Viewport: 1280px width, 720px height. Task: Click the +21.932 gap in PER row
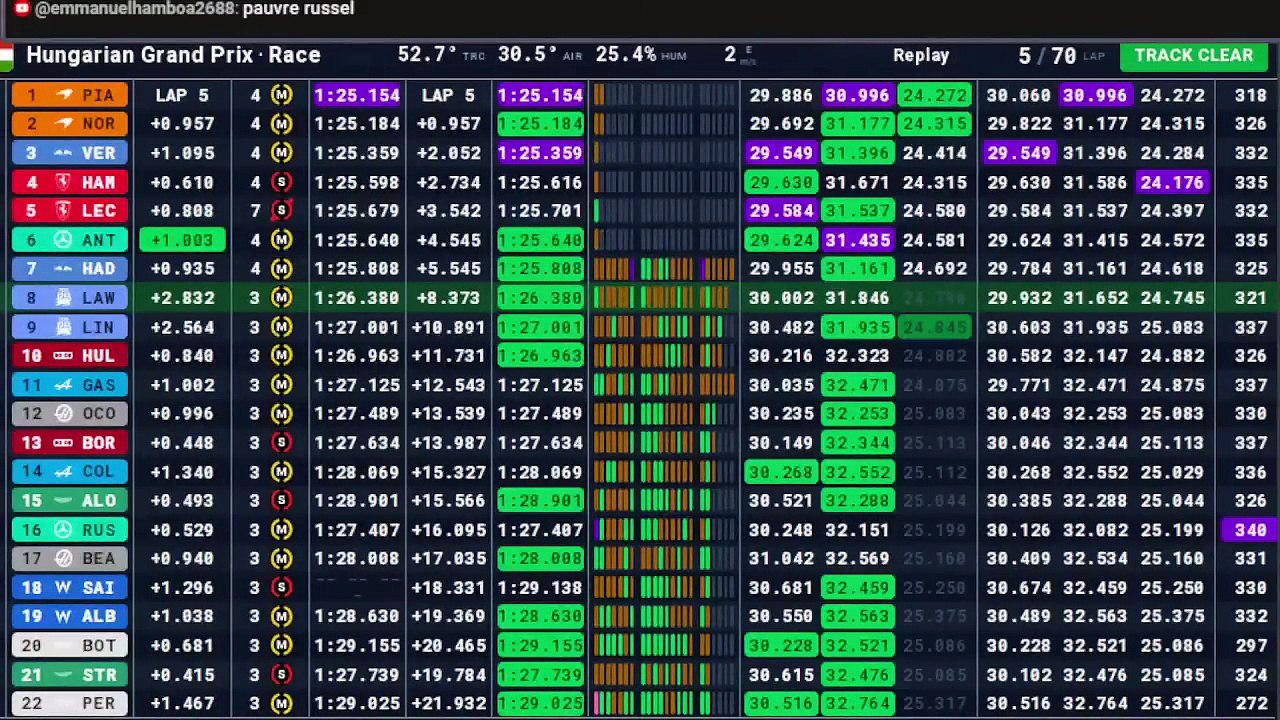tap(448, 704)
